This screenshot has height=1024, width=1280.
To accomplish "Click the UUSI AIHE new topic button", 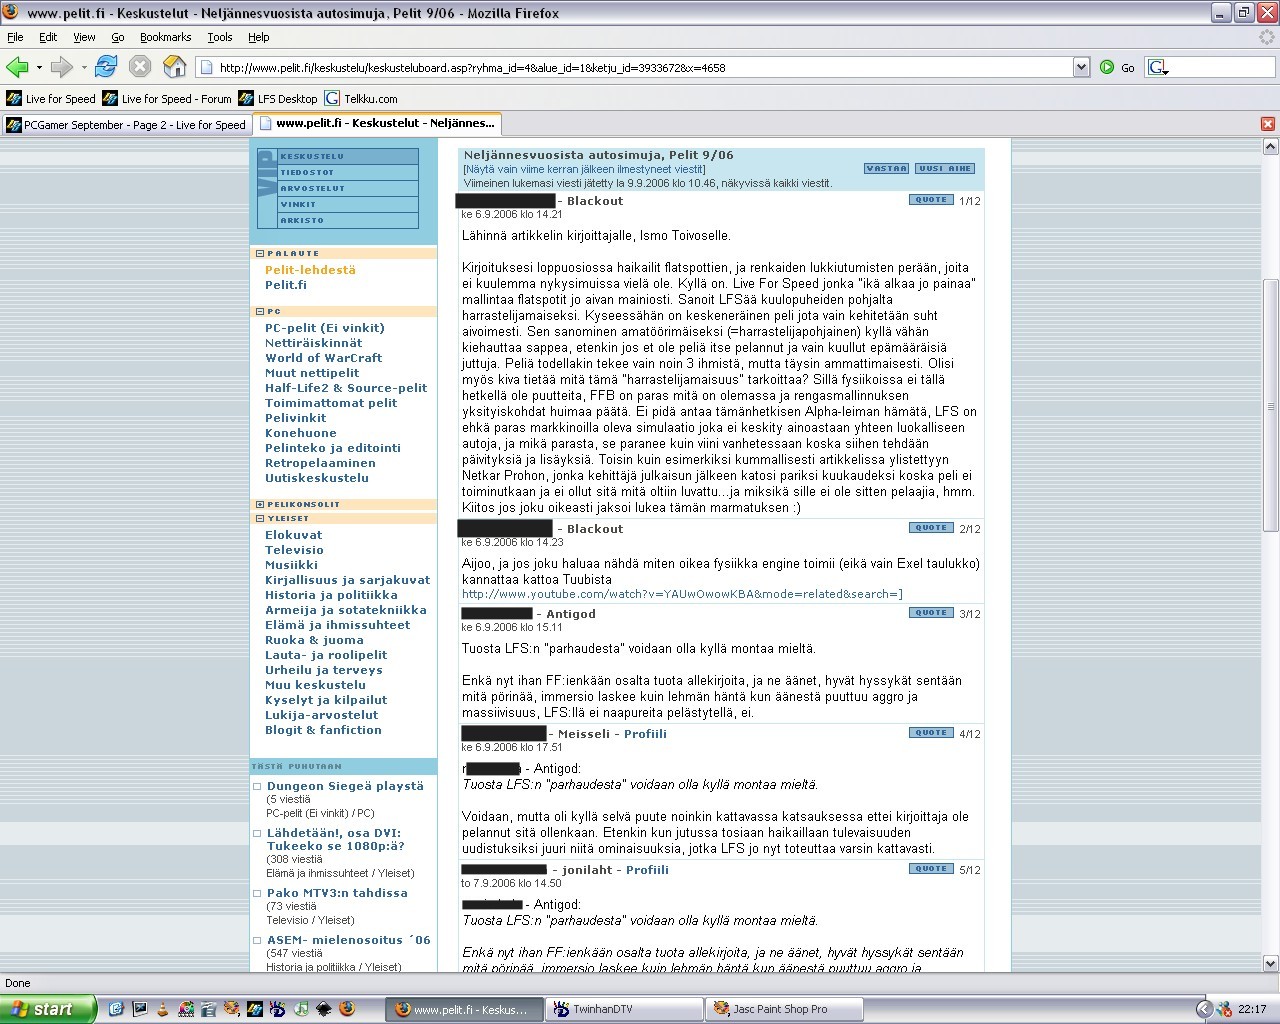I will click(x=945, y=169).
